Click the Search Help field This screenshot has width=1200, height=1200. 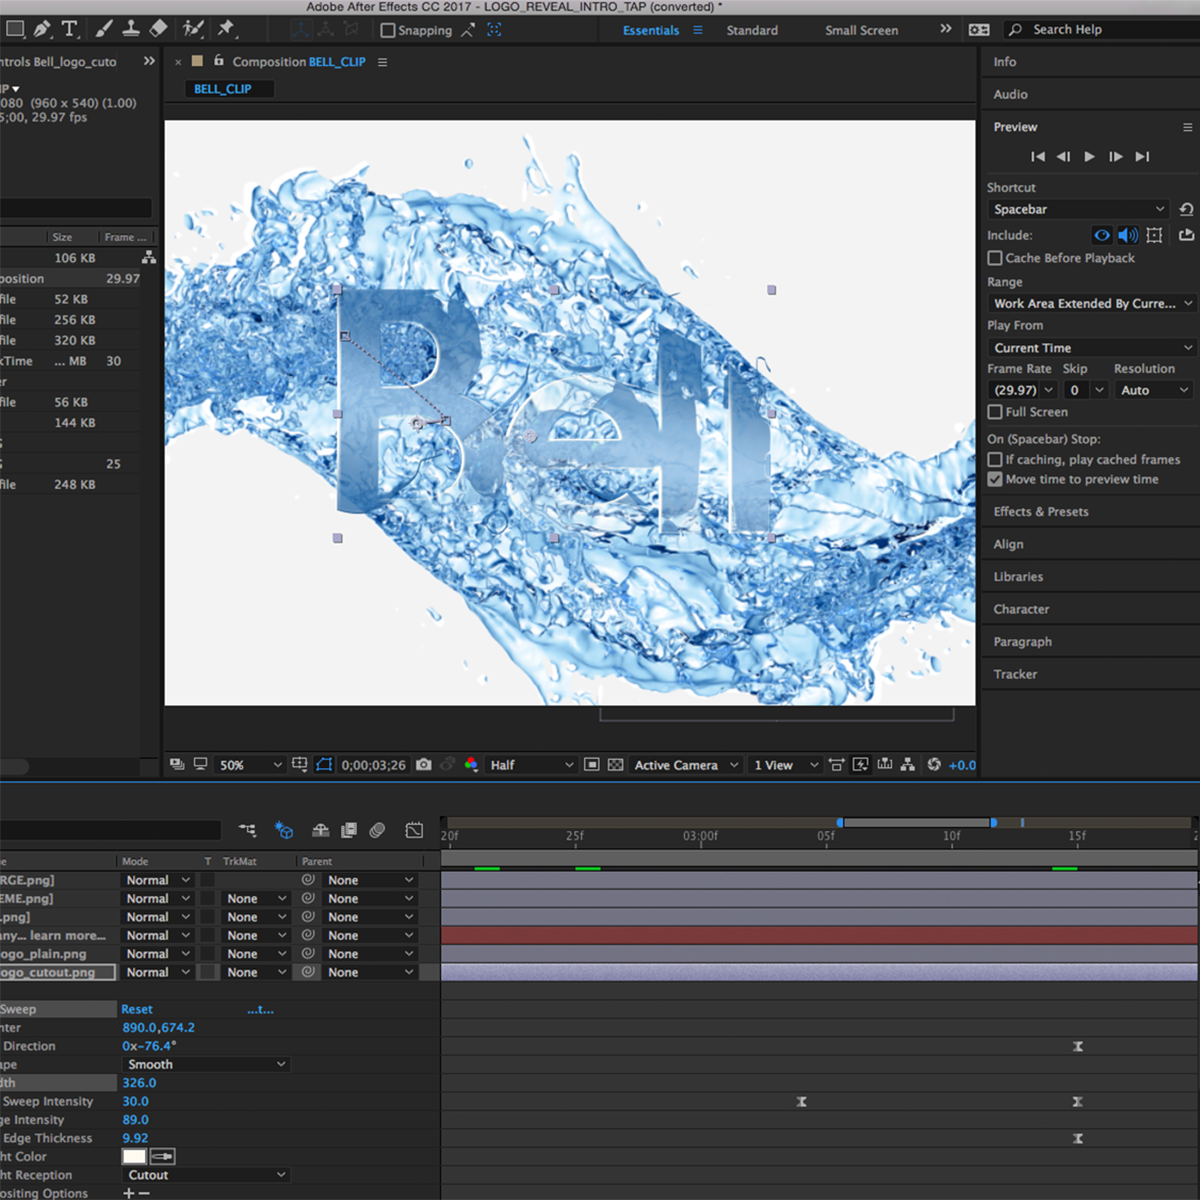(1100, 30)
